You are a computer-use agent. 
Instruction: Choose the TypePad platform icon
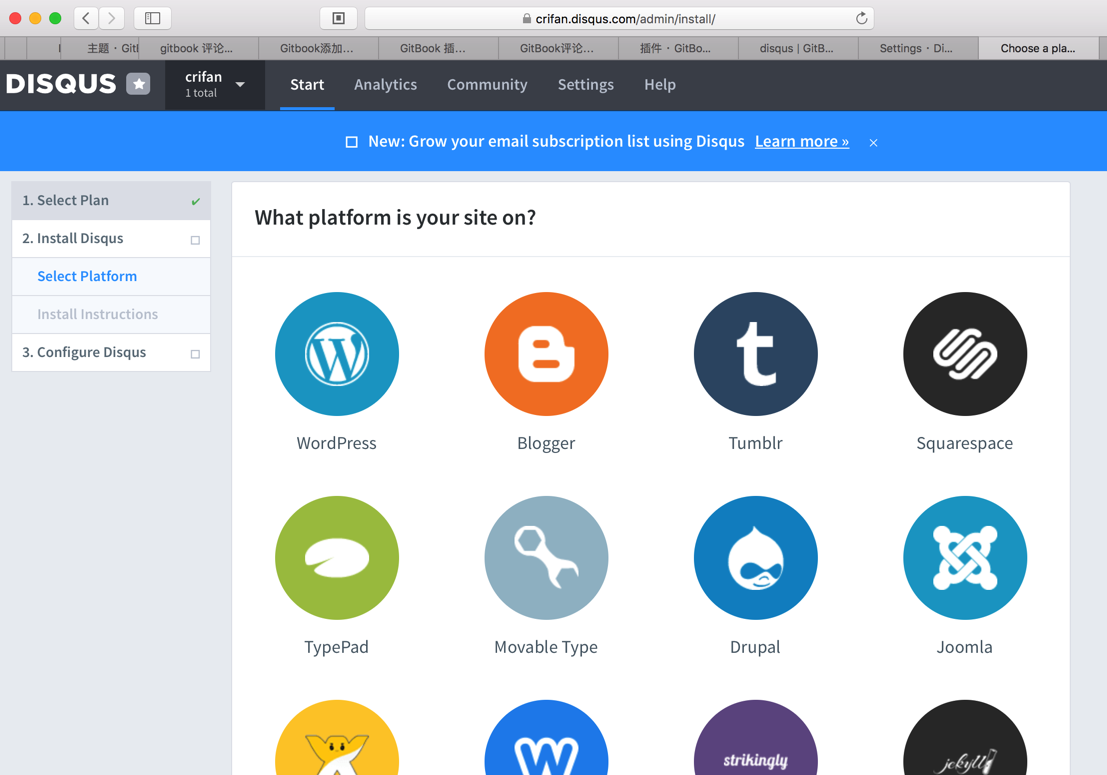(337, 558)
